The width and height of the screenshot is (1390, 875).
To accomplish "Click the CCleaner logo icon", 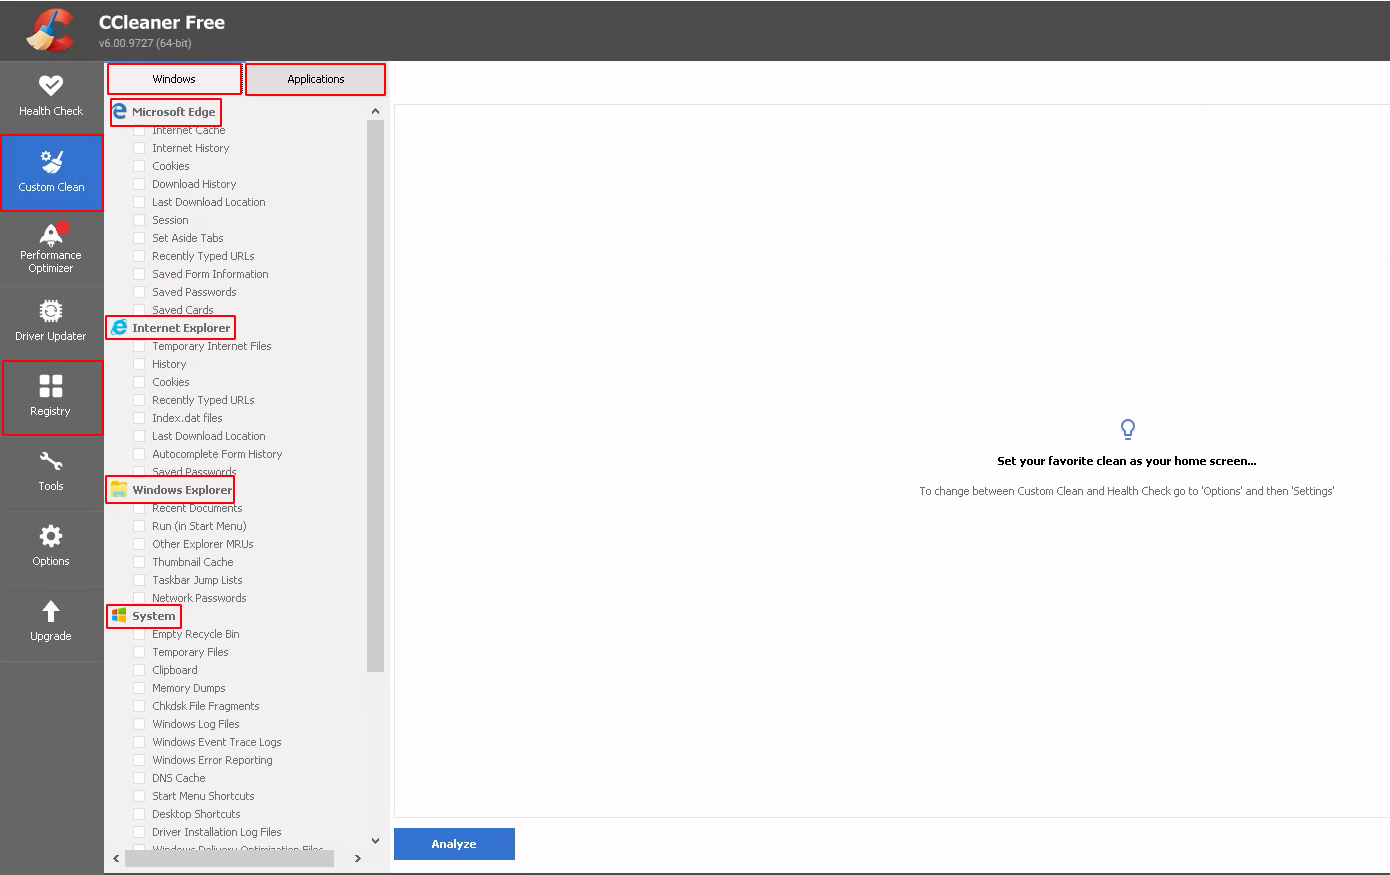I will [51, 30].
